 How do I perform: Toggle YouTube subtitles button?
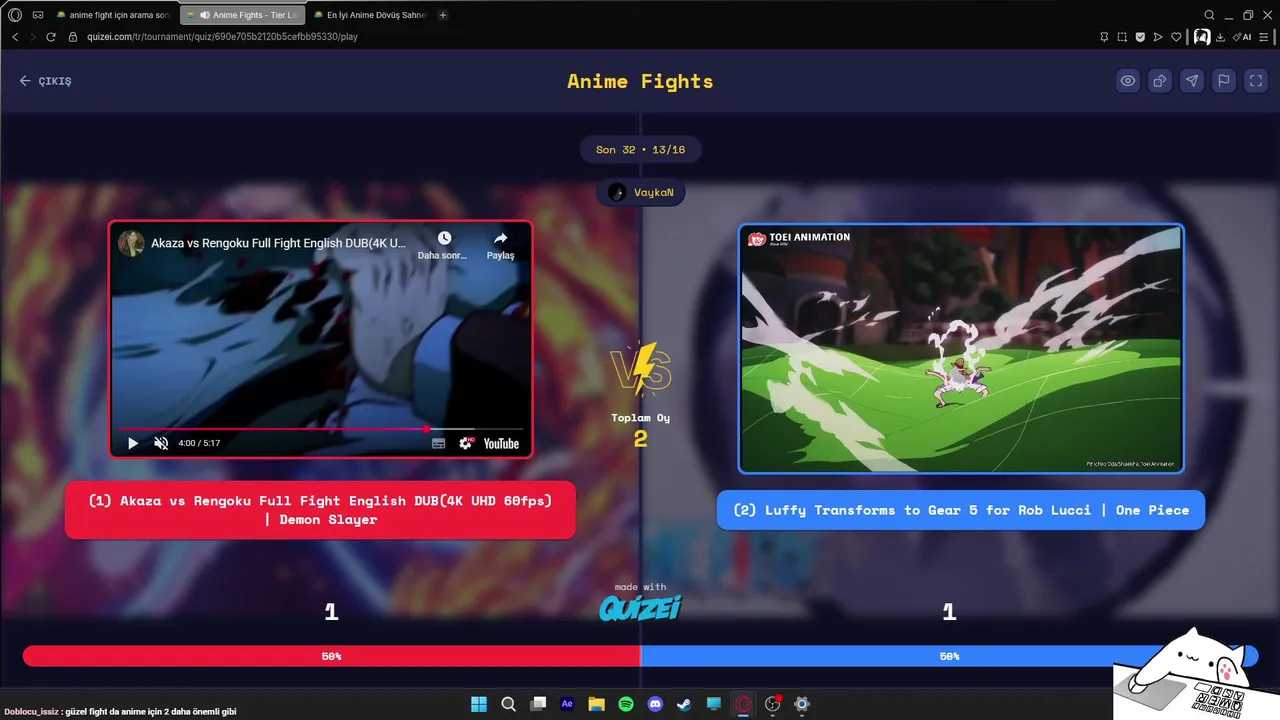[x=438, y=443]
